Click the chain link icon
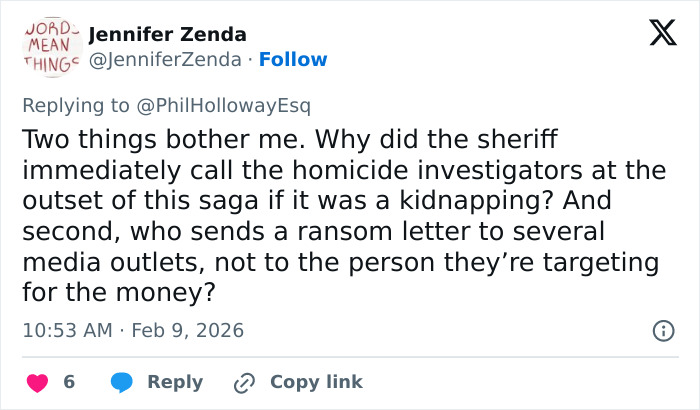The image size is (700, 410). [244, 382]
